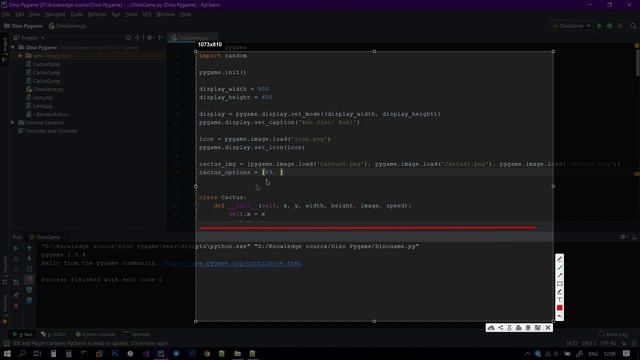This screenshot has height=360, width=640.
Task: Click the Debug bug icon in toolbar
Action: point(610,26)
